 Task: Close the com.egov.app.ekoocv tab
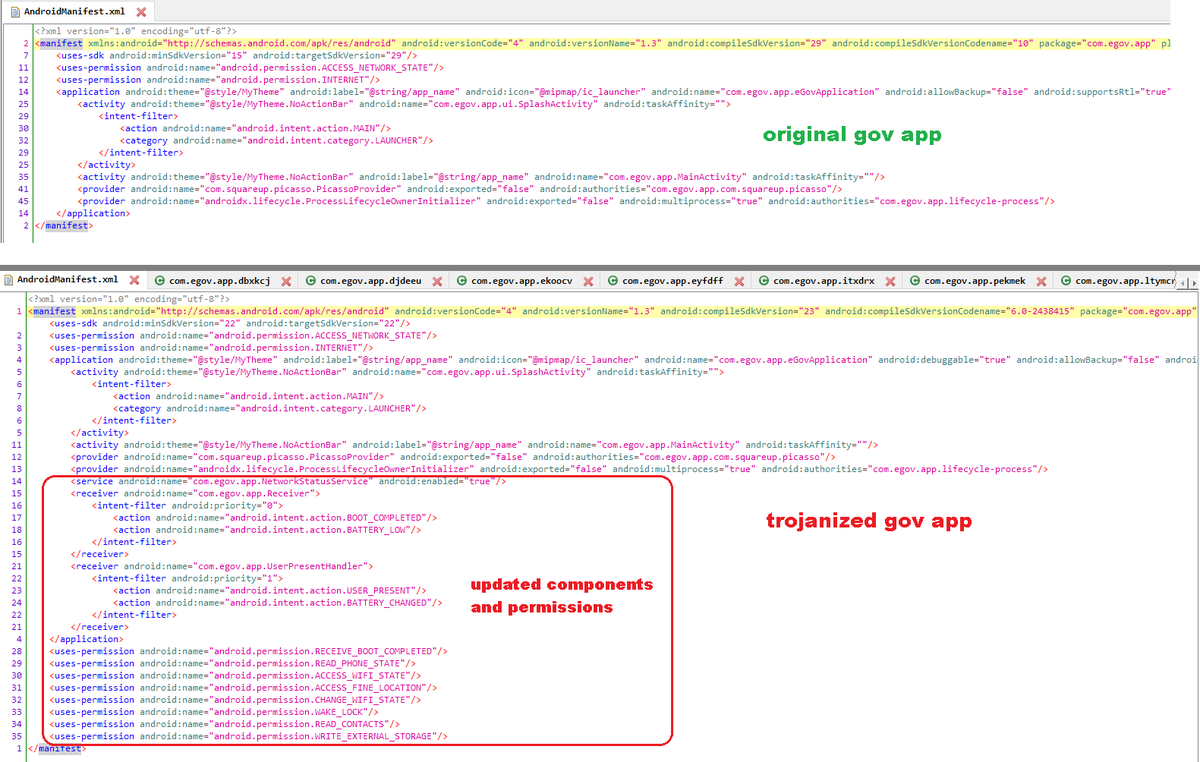[588, 281]
